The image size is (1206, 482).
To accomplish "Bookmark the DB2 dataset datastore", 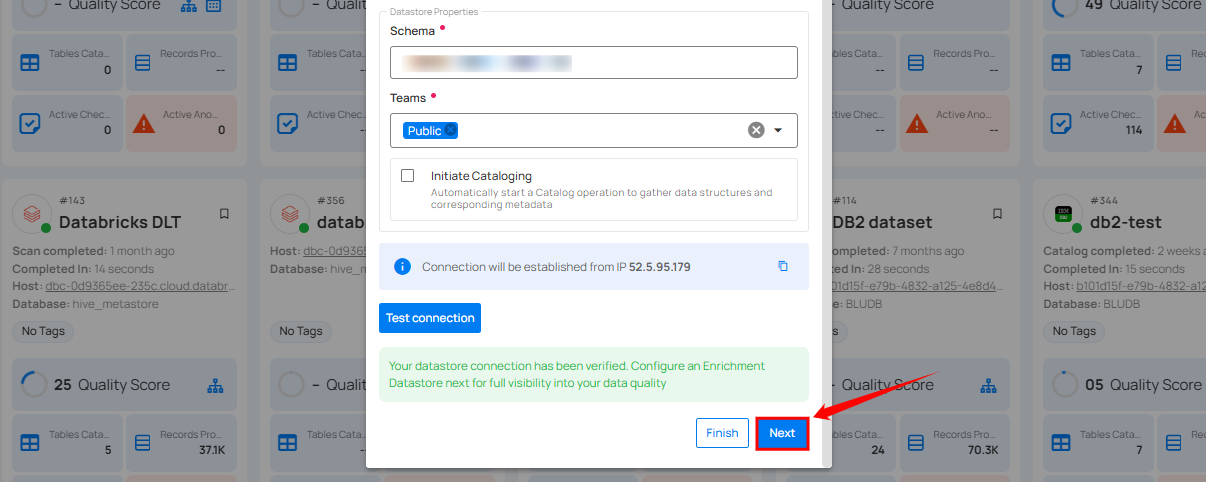I will click(997, 214).
